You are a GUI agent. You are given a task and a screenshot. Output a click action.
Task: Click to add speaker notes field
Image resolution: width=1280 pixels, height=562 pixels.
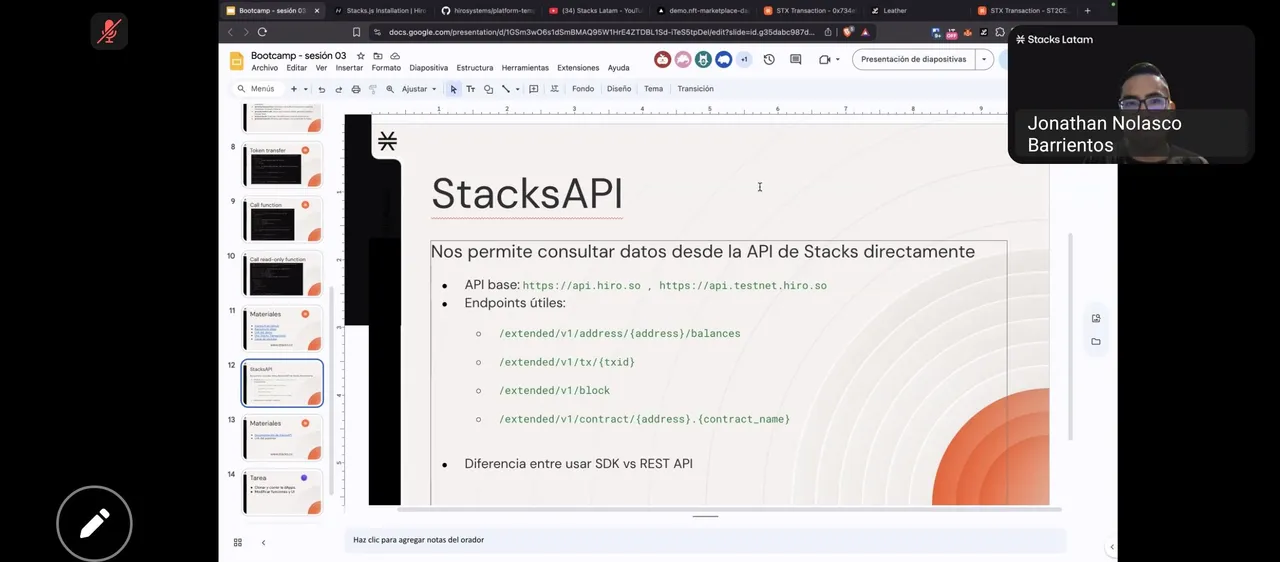705,540
